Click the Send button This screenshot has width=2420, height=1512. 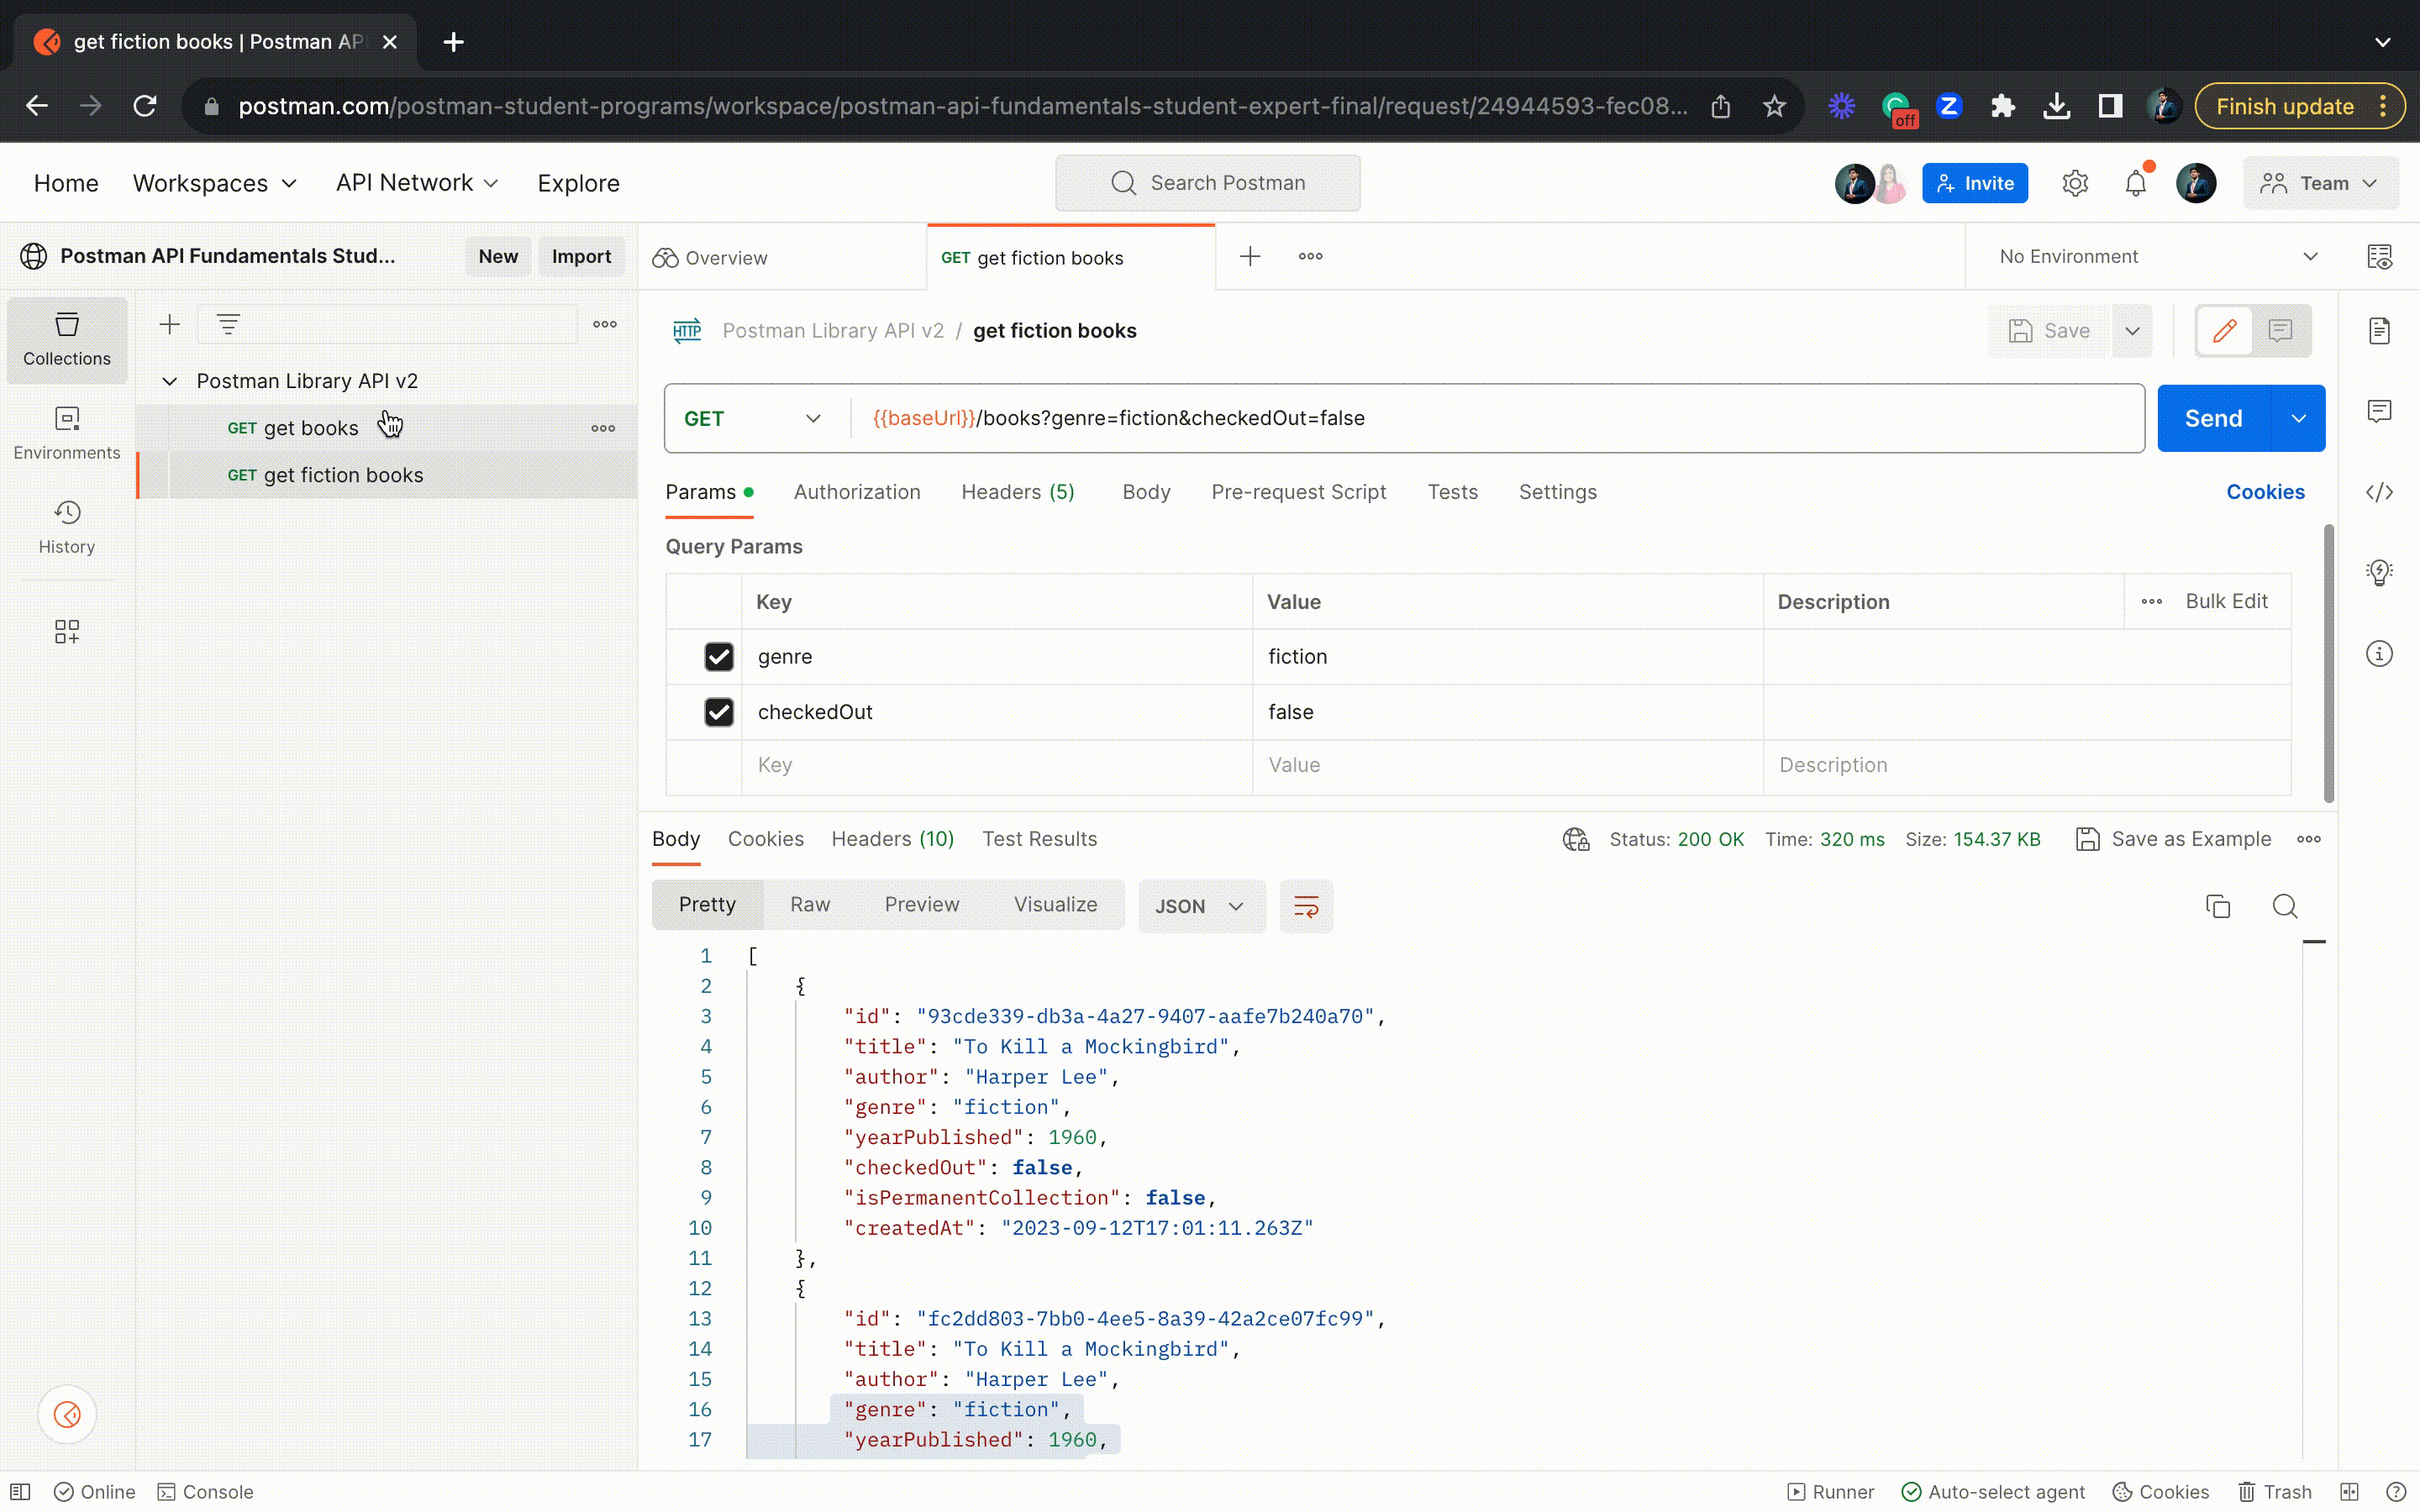click(2214, 418)
